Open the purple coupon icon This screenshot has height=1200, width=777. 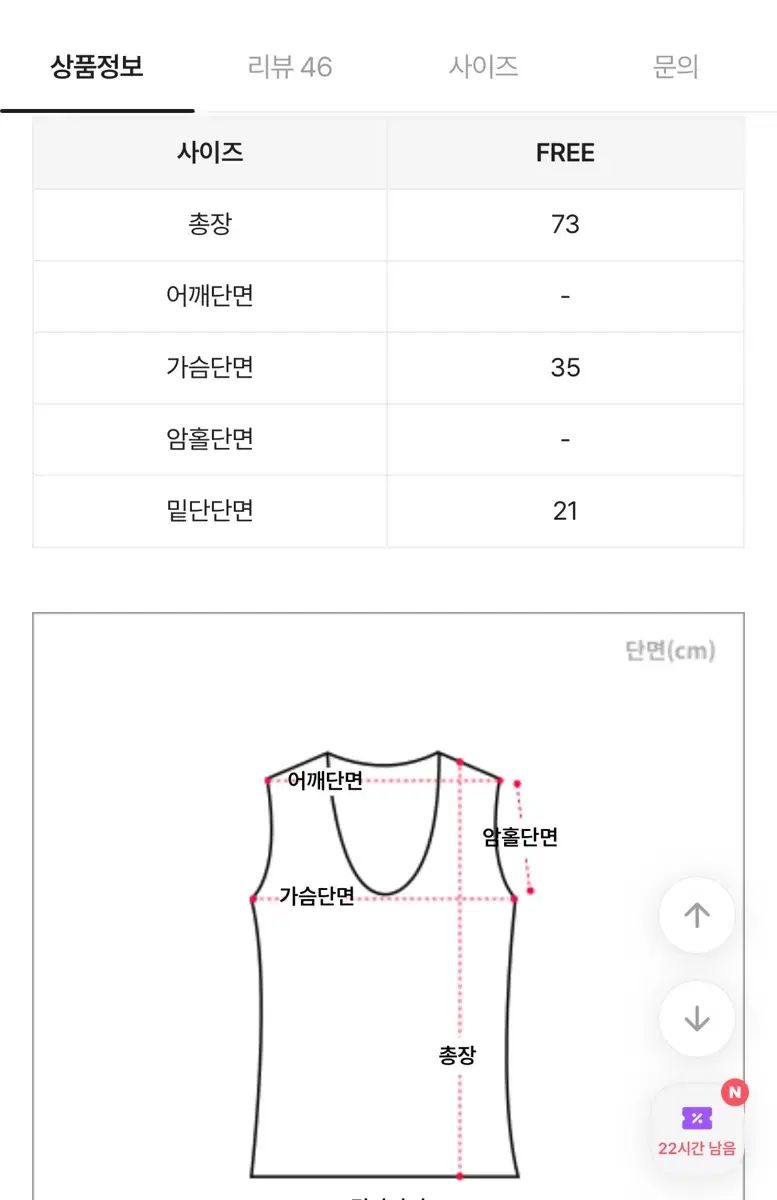coord(696,1118)
